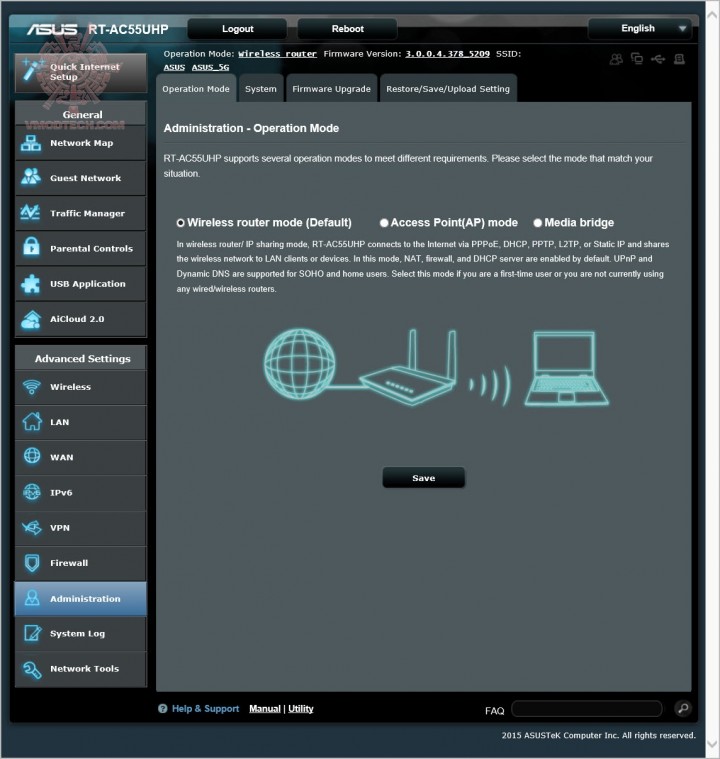The image size is (720, 759).
Task: Open Traffic Manager menu item
Action: tap(80, 213)
